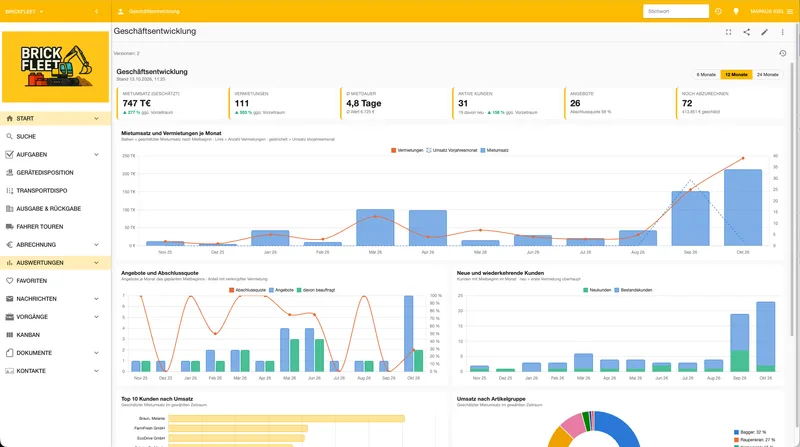Viewport: 800px width, 447px height.
Task: Select the 24 Monate range
Action: (x=767, y=74)
